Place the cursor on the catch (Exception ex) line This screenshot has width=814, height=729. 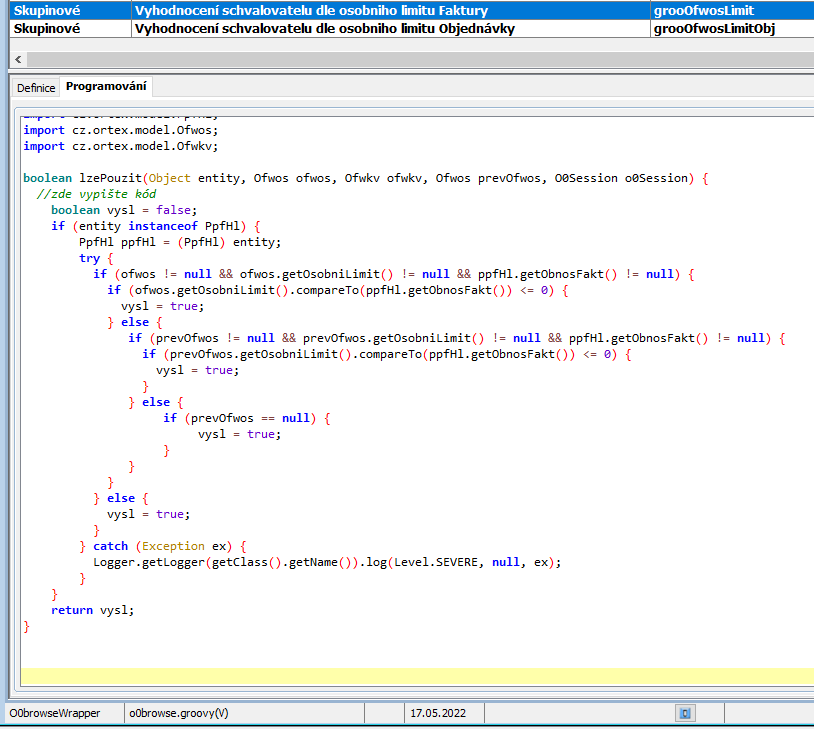click(x=169, y=546)
